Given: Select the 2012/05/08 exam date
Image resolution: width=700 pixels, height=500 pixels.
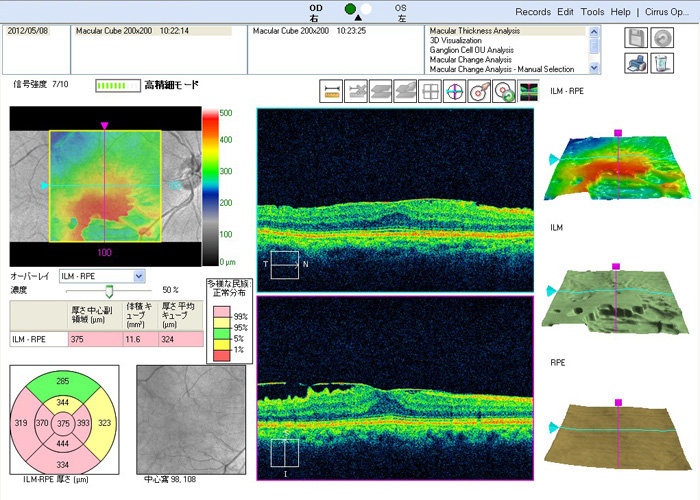Looking at the screenshot, I should coord(28,31).
